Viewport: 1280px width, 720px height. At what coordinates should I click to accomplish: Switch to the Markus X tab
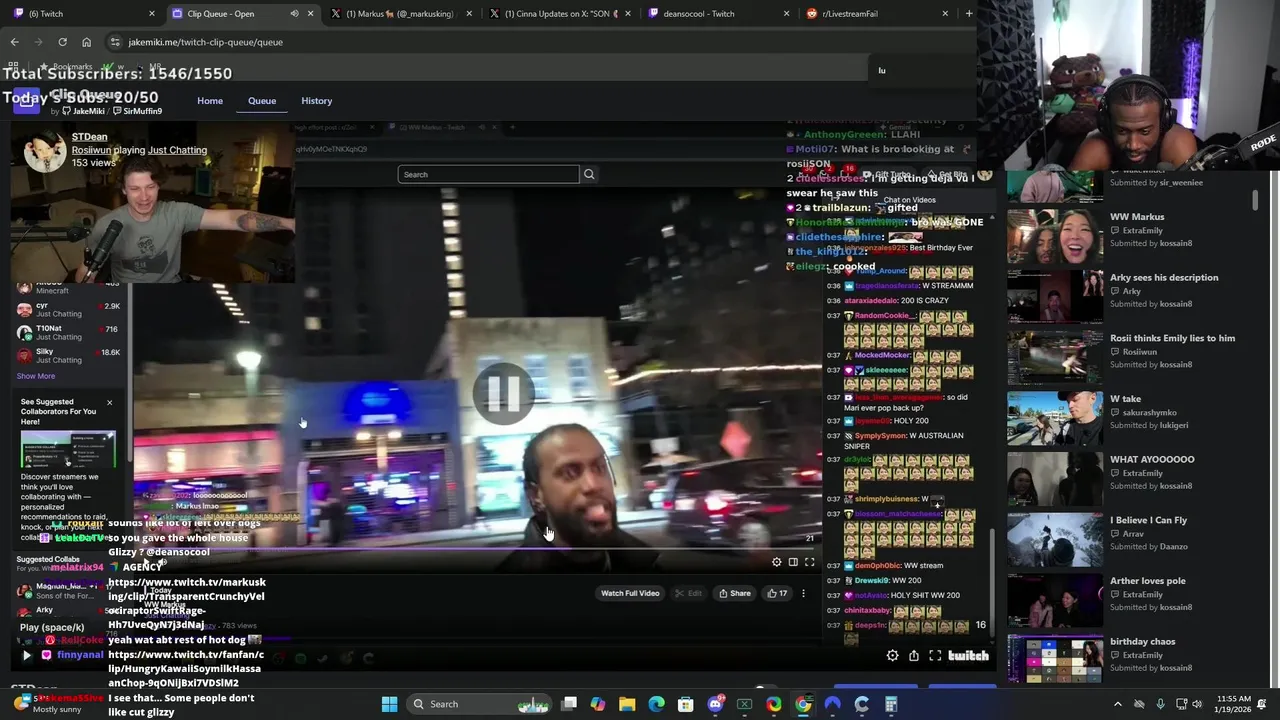(x=399, y=14)
